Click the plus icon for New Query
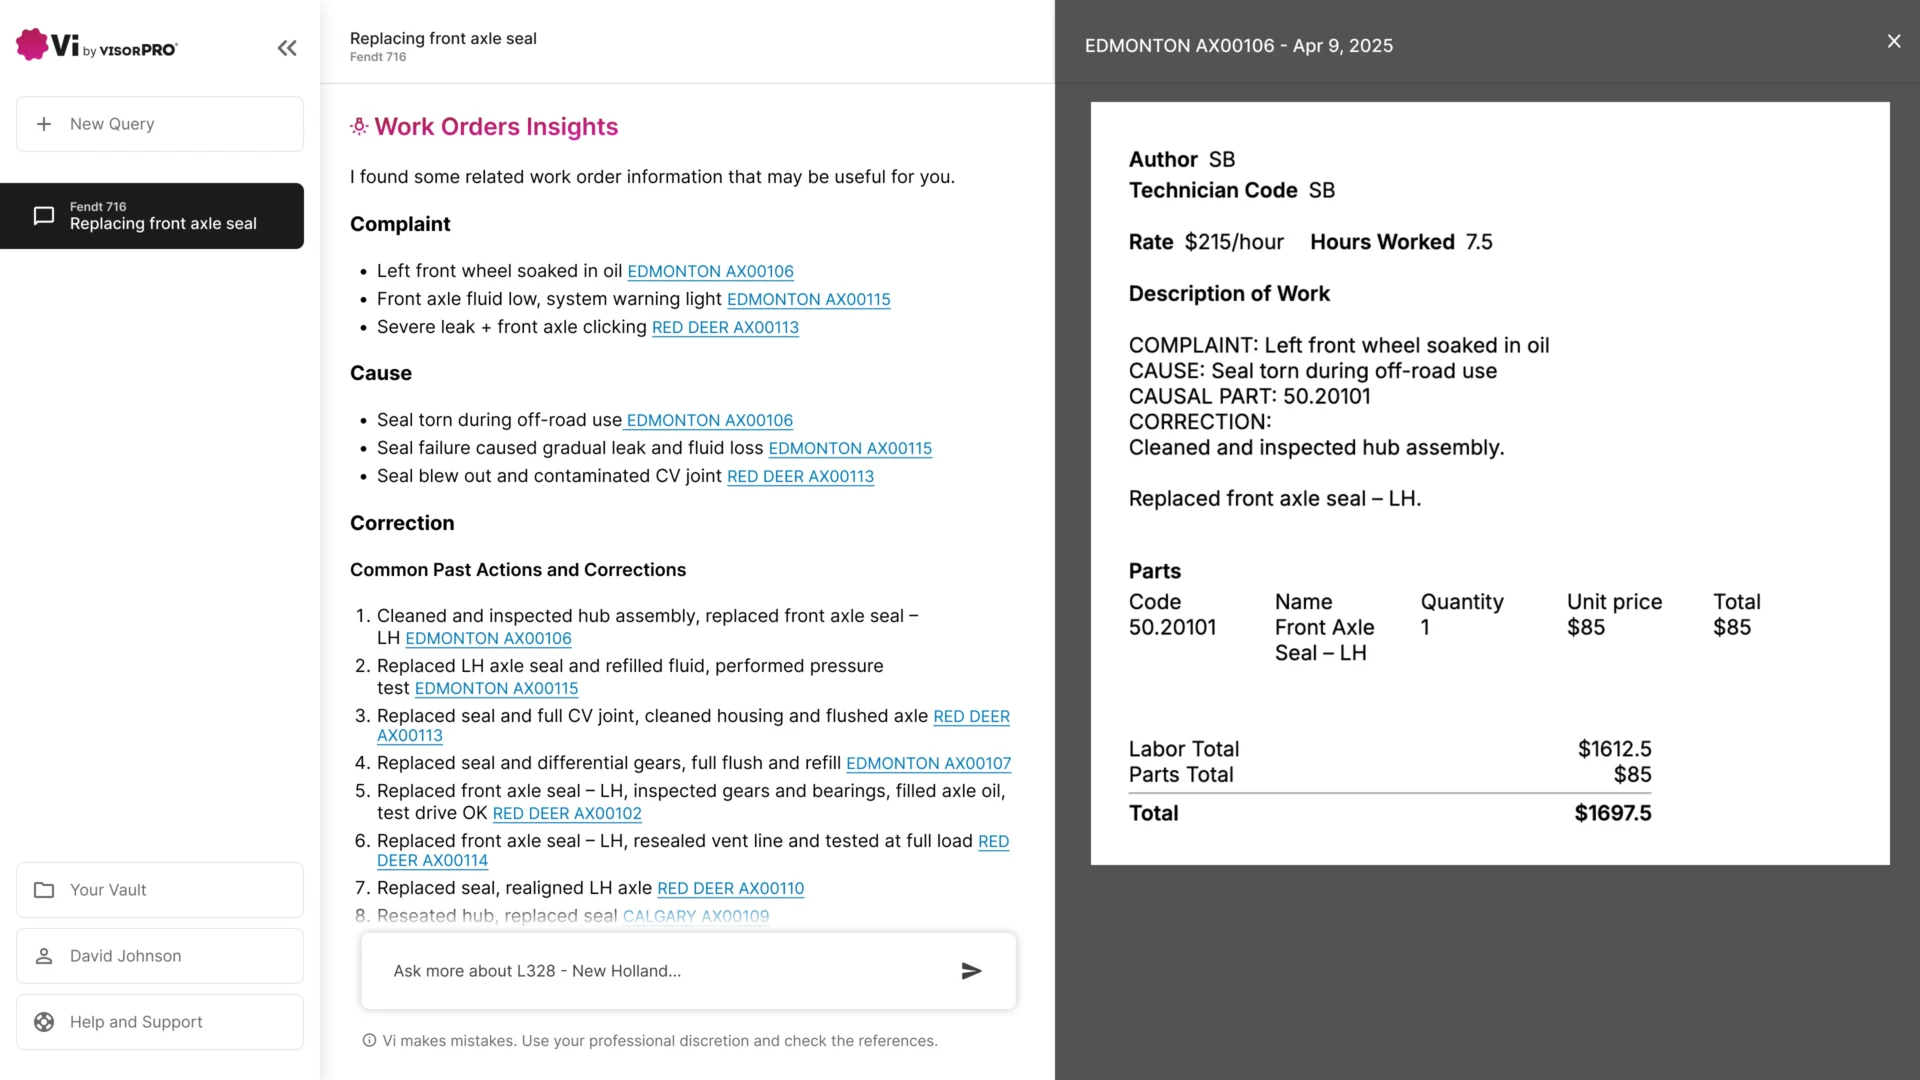Viewport: 1920px width, 1080px height. (44, 124)
